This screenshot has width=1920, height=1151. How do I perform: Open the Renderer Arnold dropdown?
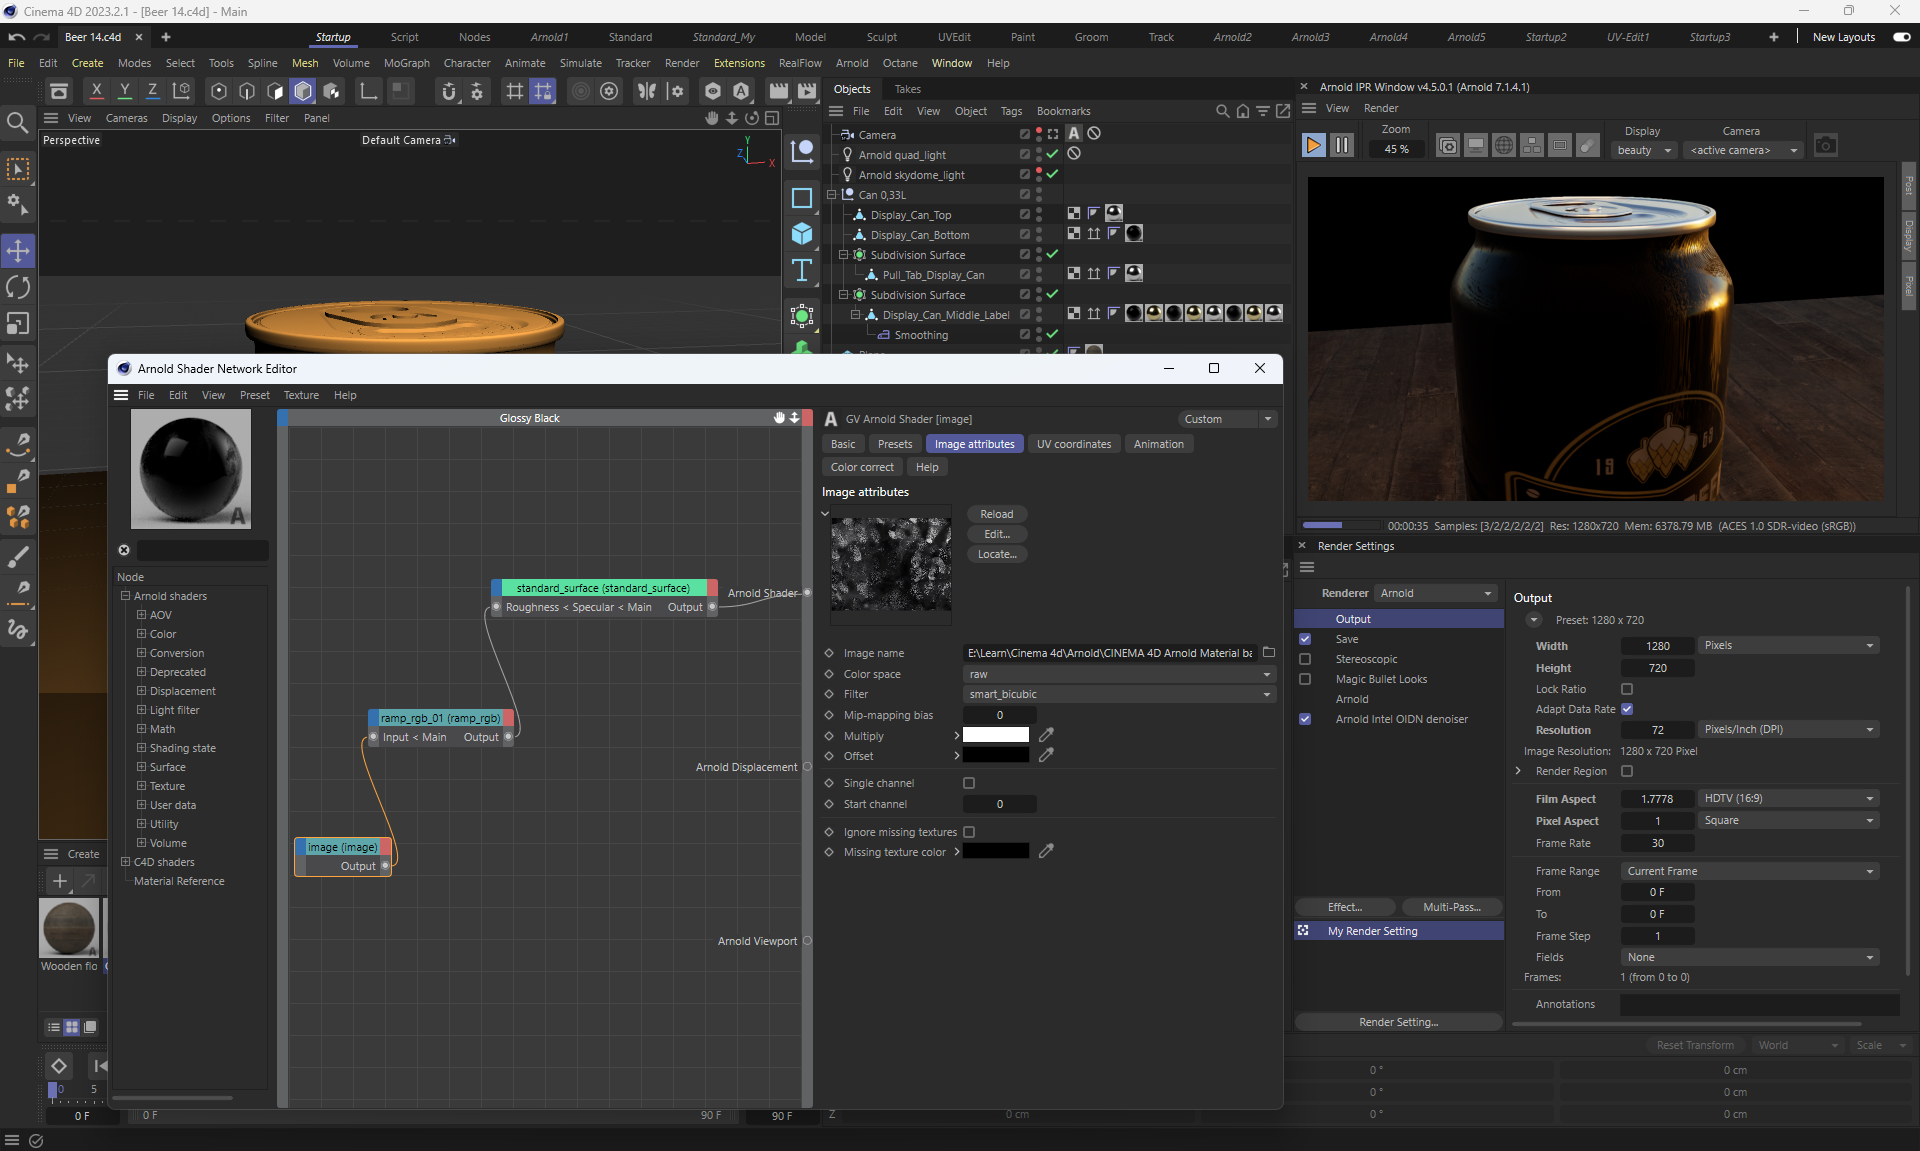pos(1436,593)
